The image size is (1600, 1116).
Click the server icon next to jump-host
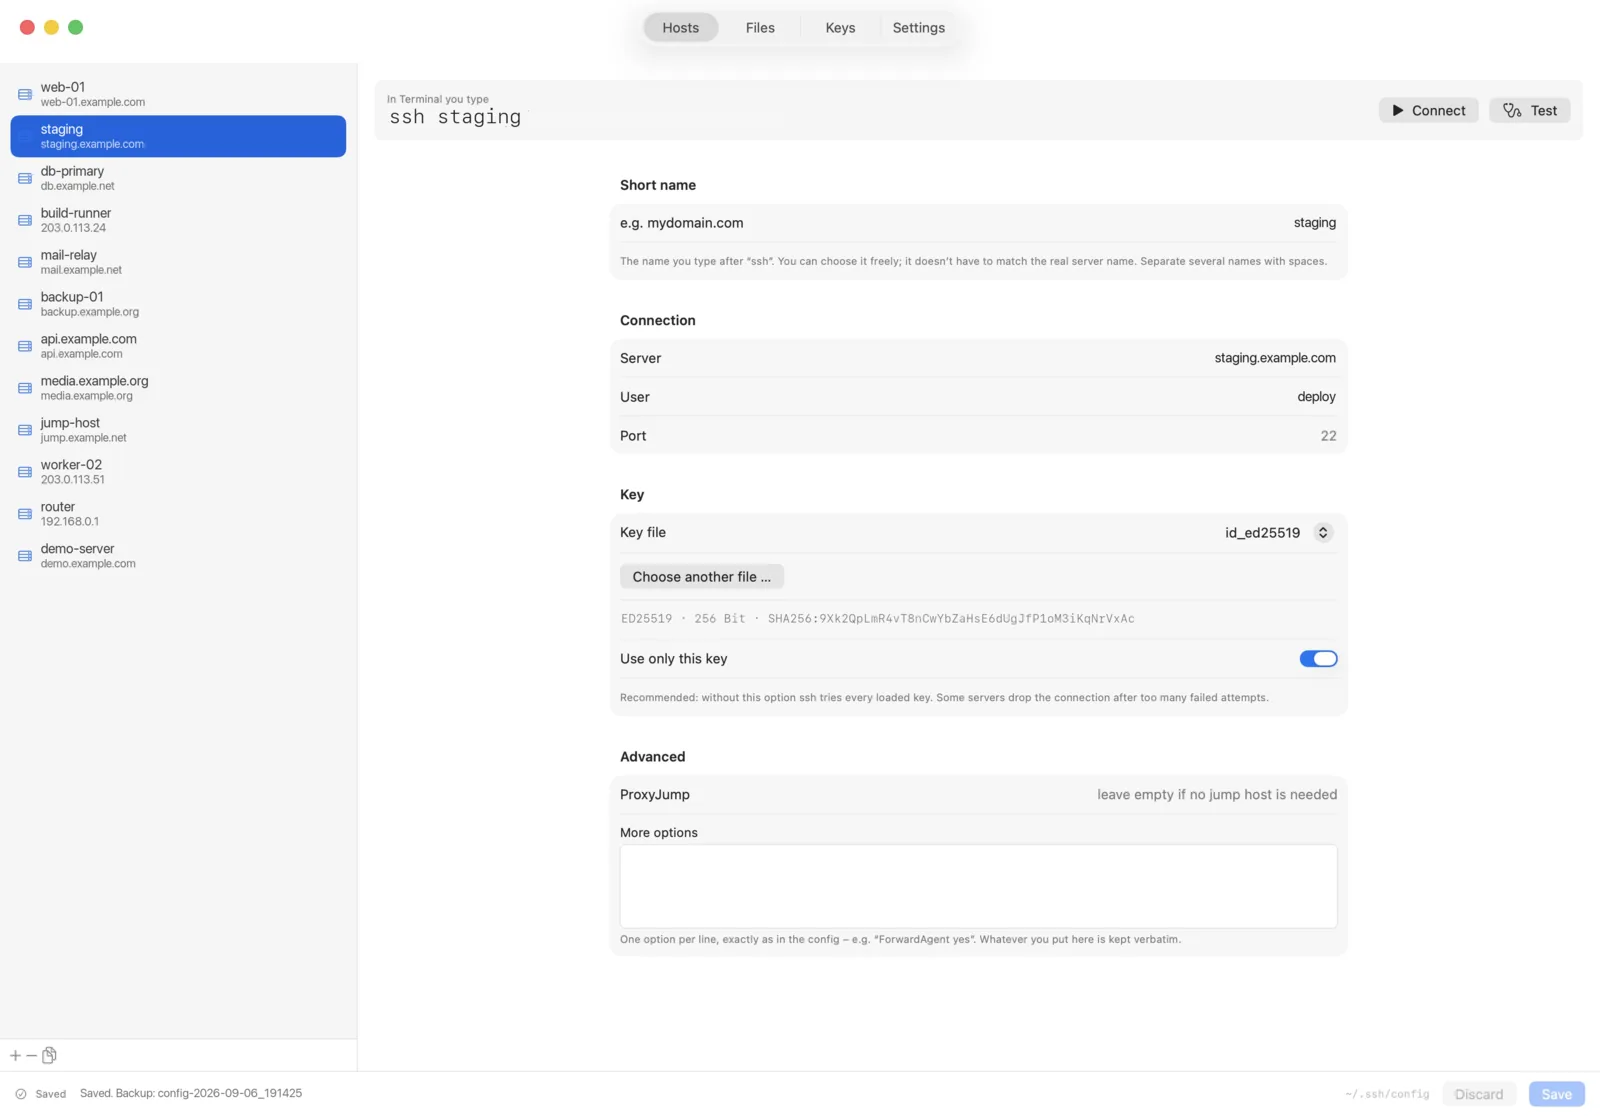point(25,430)
